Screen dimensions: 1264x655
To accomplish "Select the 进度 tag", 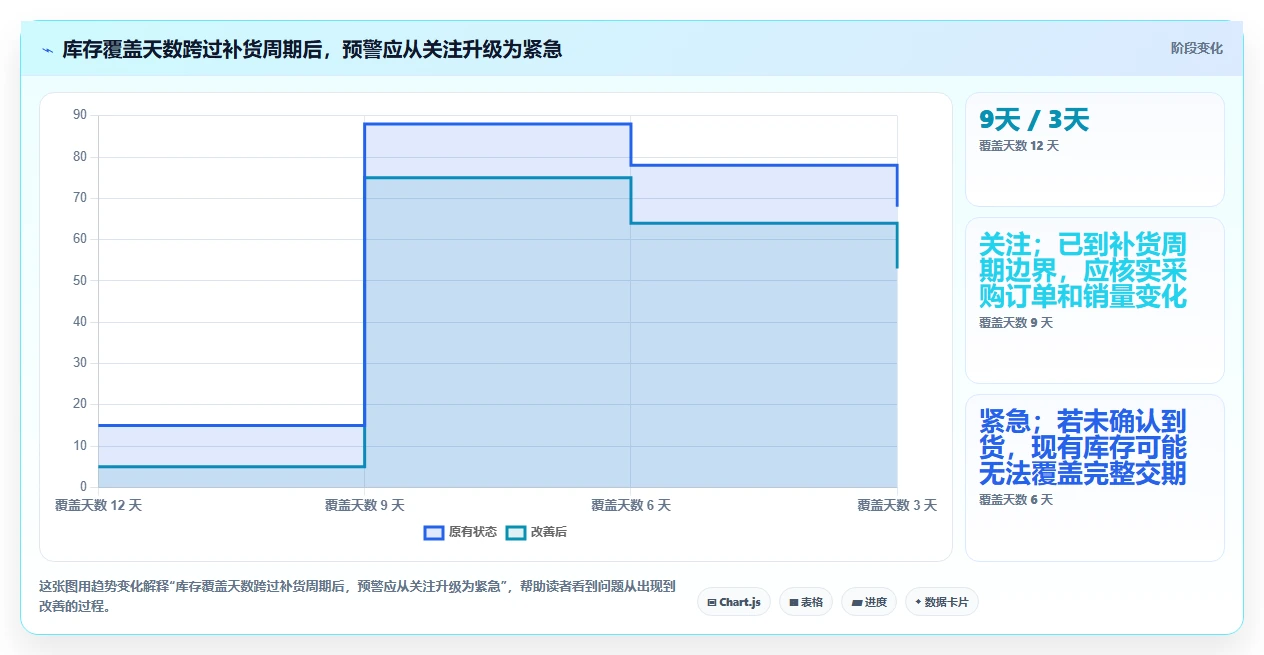I will (x=869, y=602).
